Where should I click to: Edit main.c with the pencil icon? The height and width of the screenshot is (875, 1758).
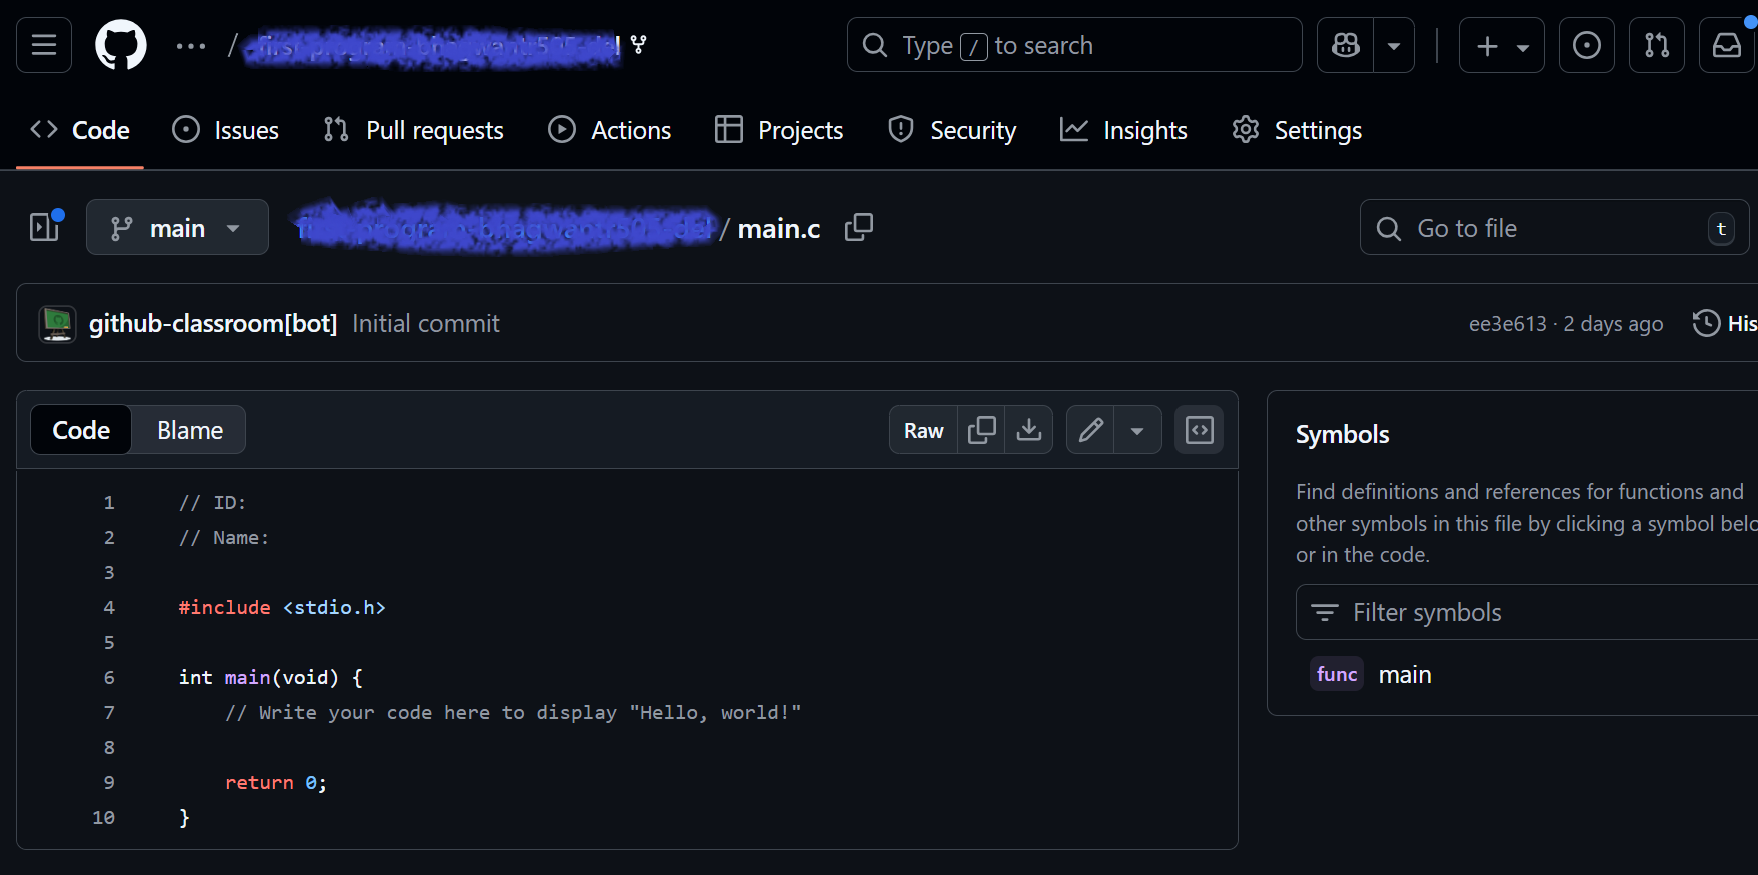click(1090, 430)
